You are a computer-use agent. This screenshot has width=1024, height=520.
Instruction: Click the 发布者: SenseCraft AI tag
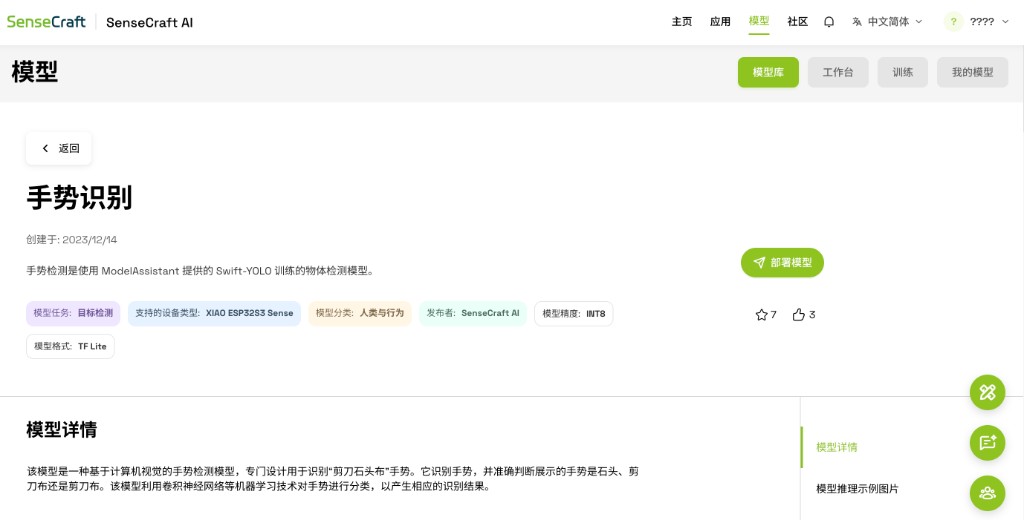click(473, 313)
